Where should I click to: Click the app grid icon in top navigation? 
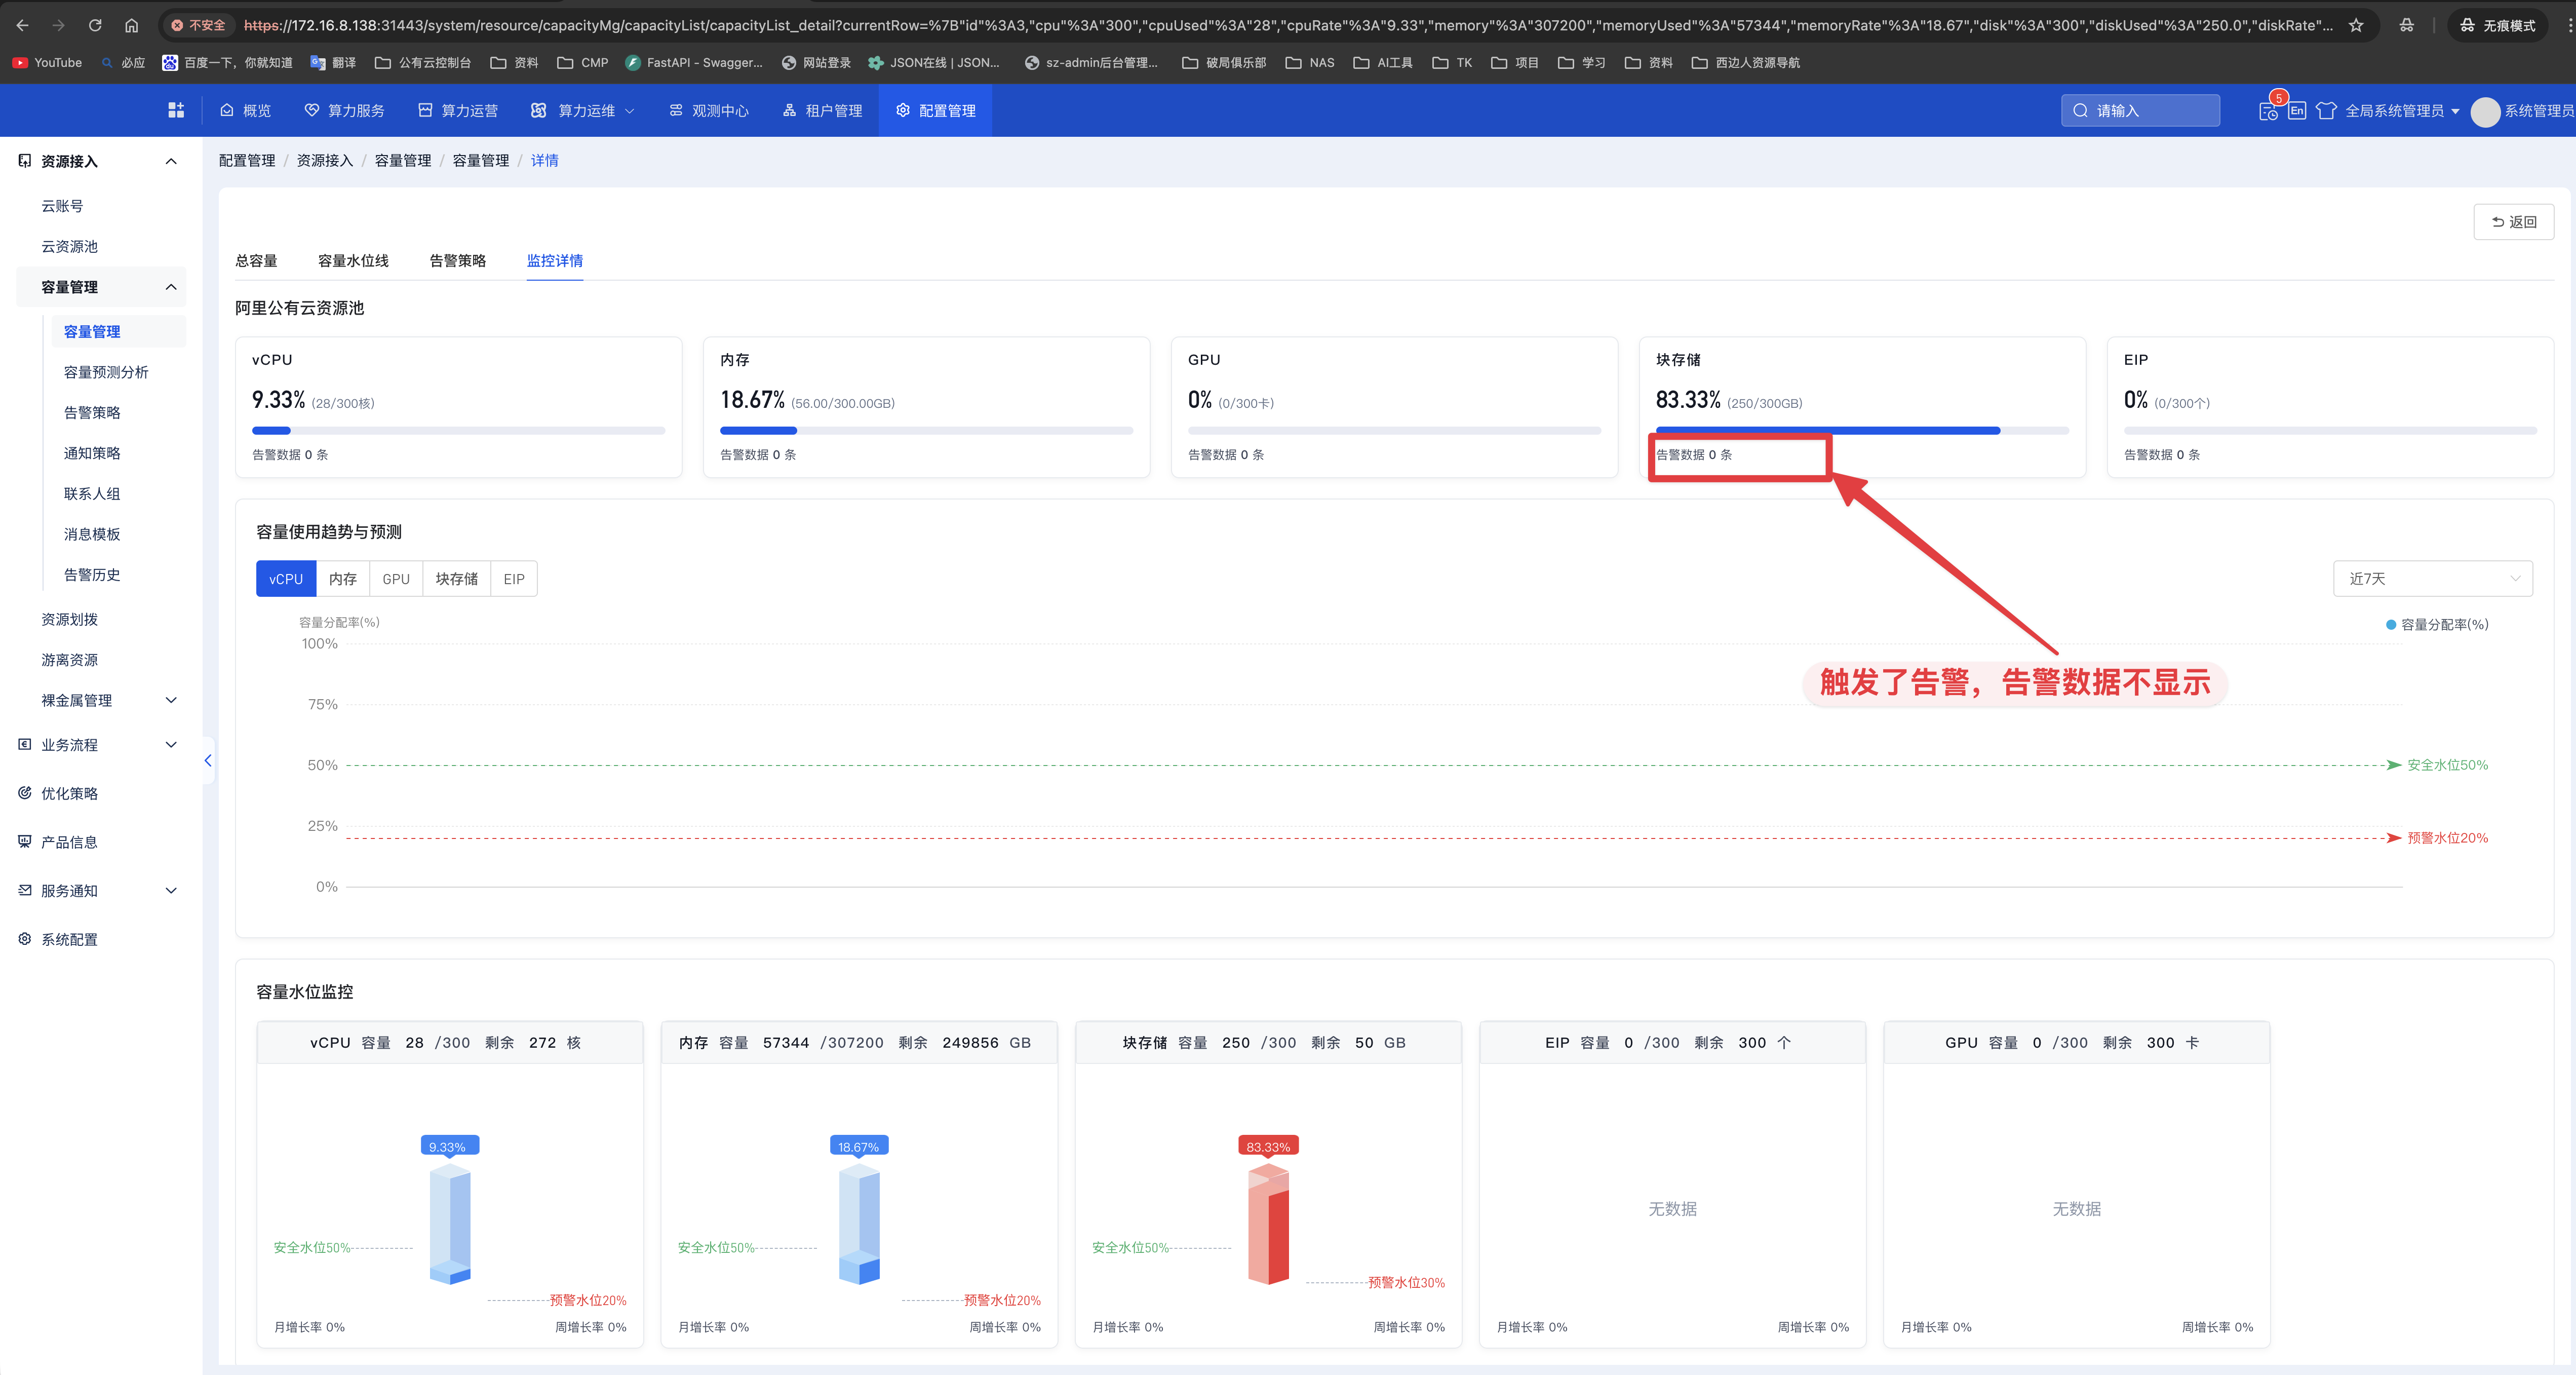coord(176,110)
